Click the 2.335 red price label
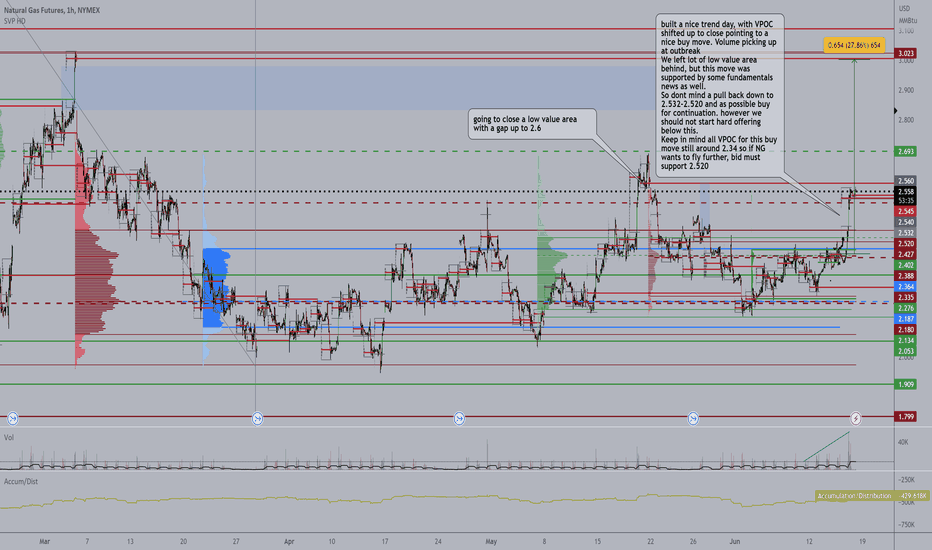 [x=906, y=297]
